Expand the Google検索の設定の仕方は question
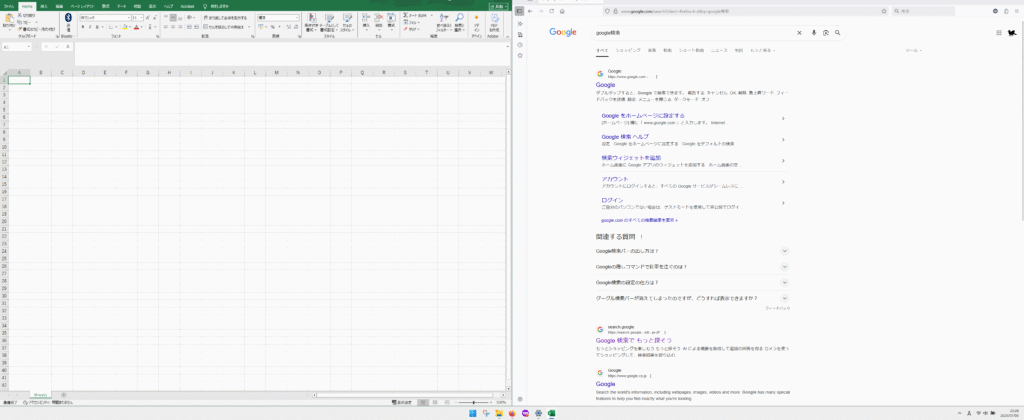The image size is (1024, 420). [x=692, y=282]
